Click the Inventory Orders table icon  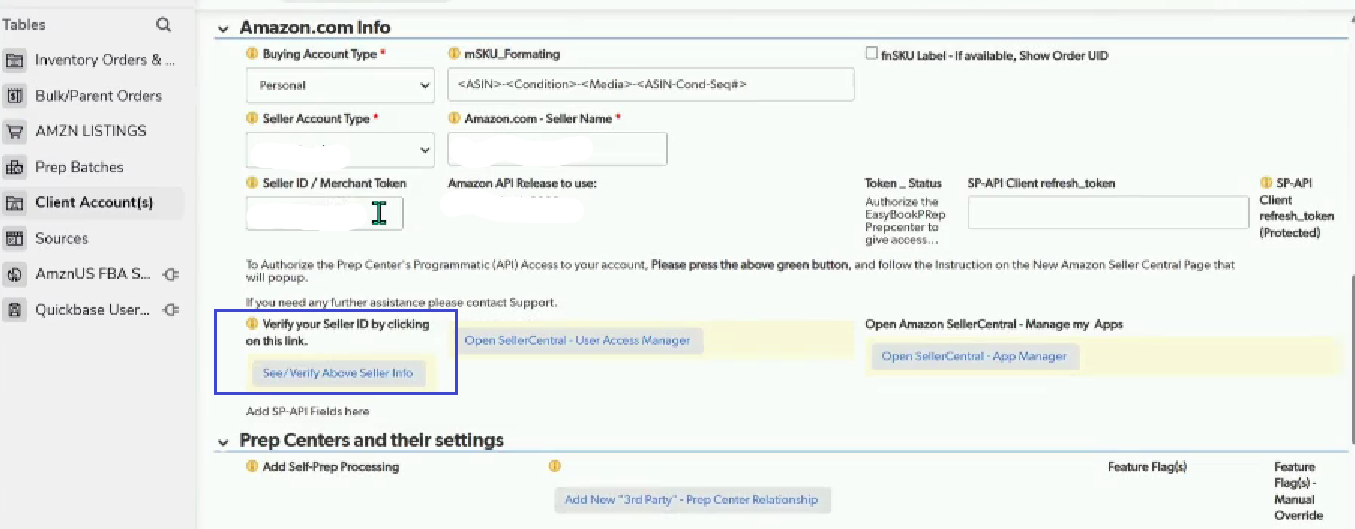click(15, 60)
